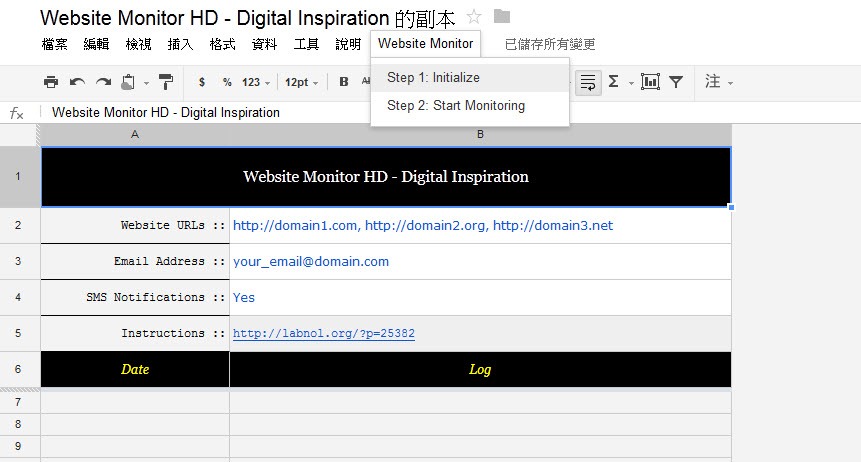The width and height of the screenshot is (861, 462).
Task: Click the Log header cell
Action: (480, 369)
